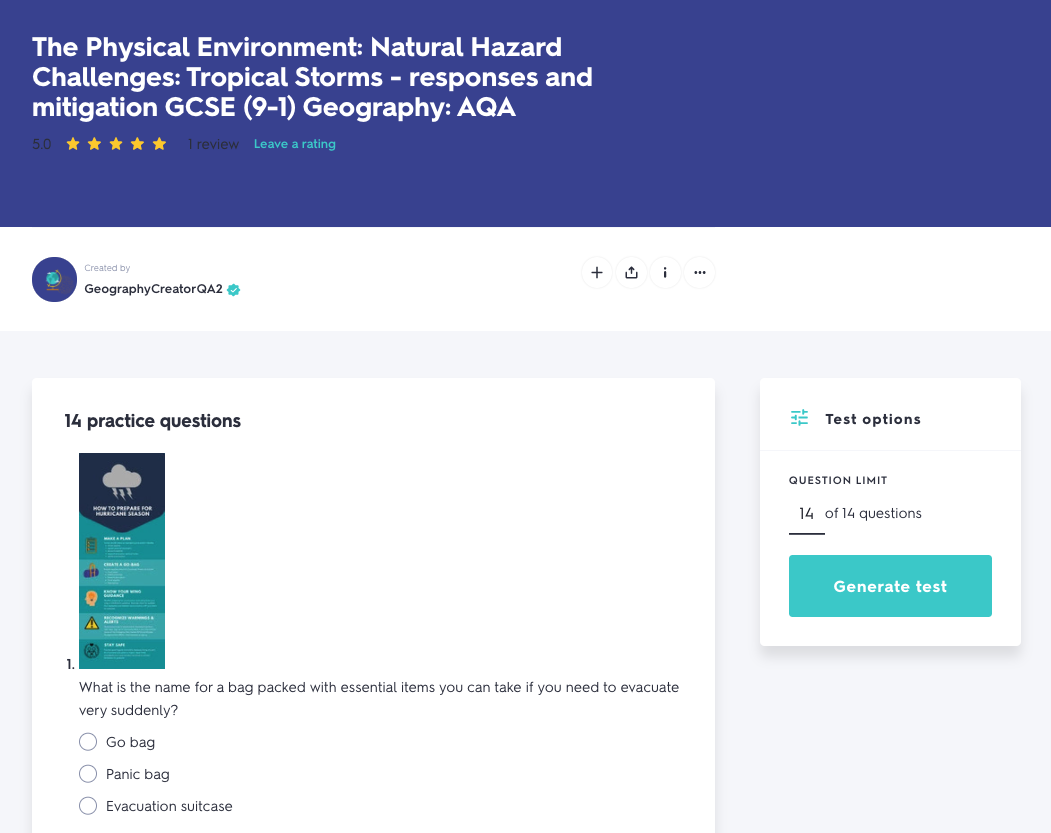Select the Go bag answer option
Screen dimensions: 1051x833
point(87,742)
